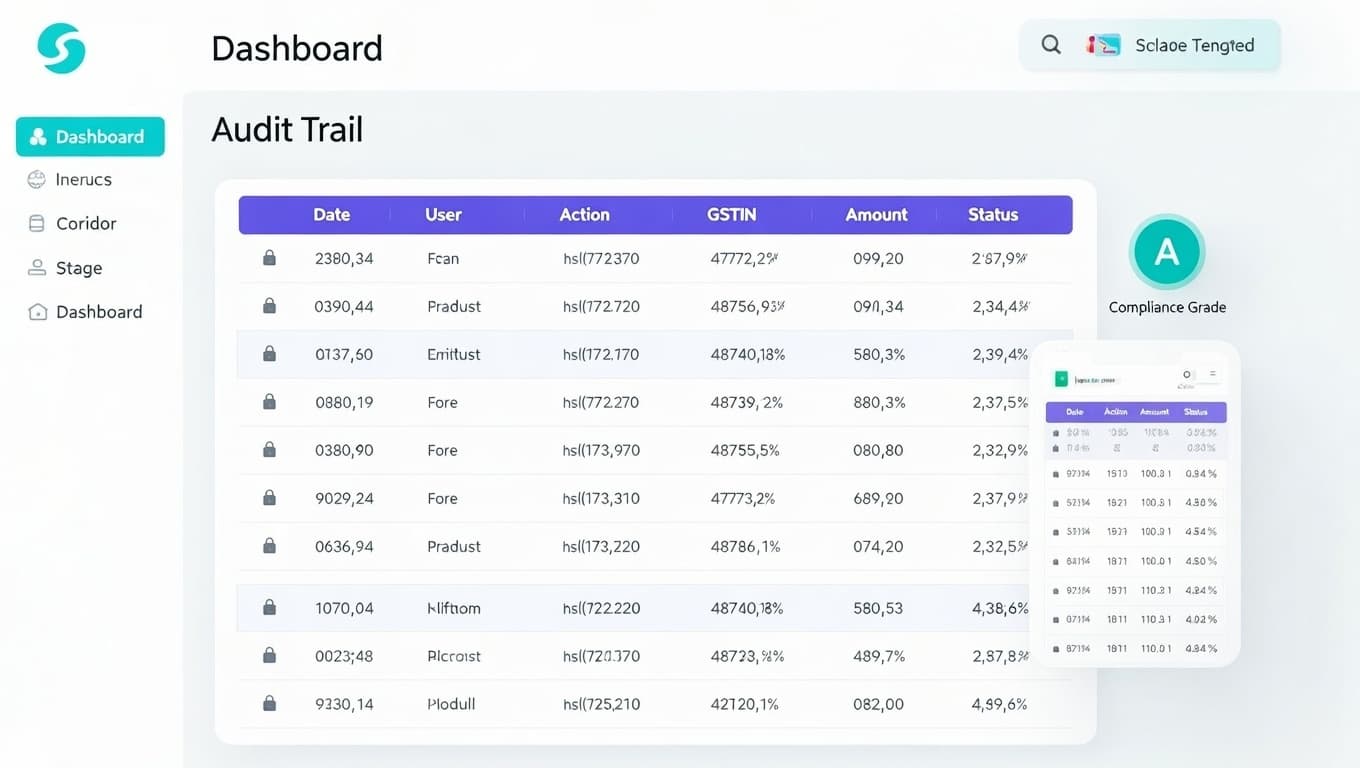Sort the table by the Date column header

[331, 215]
